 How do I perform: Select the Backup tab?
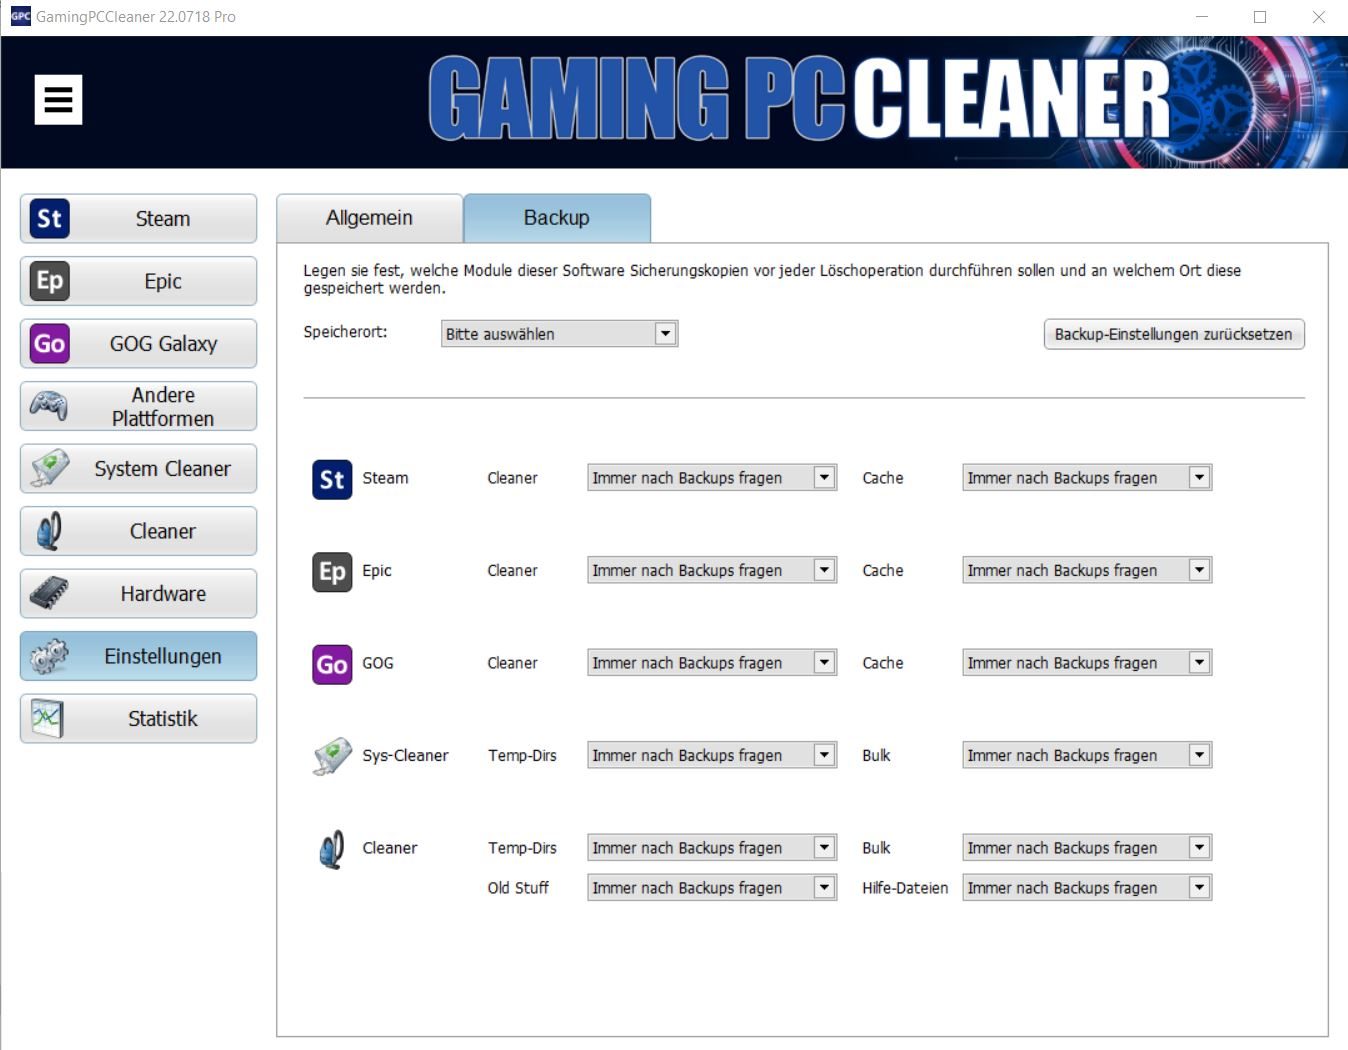pyautogui.click(x=557, y=218)
